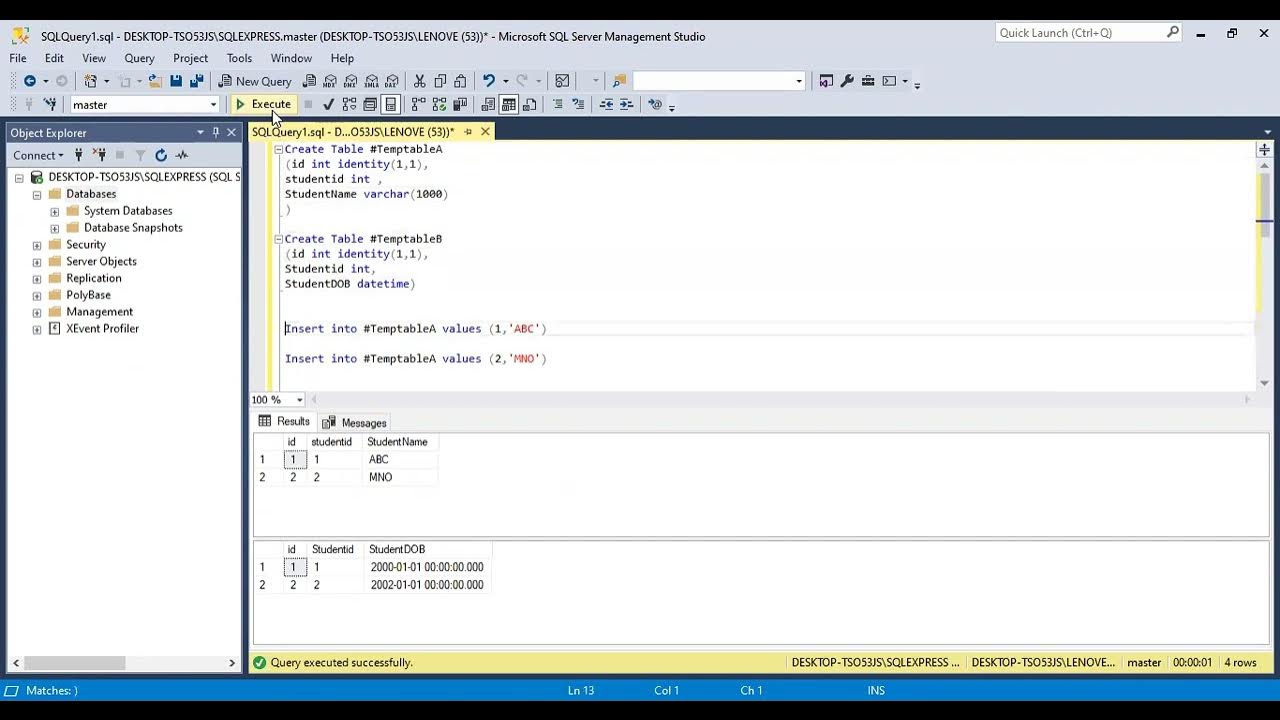Toggle Results to Text mode

tap(488, 104)
